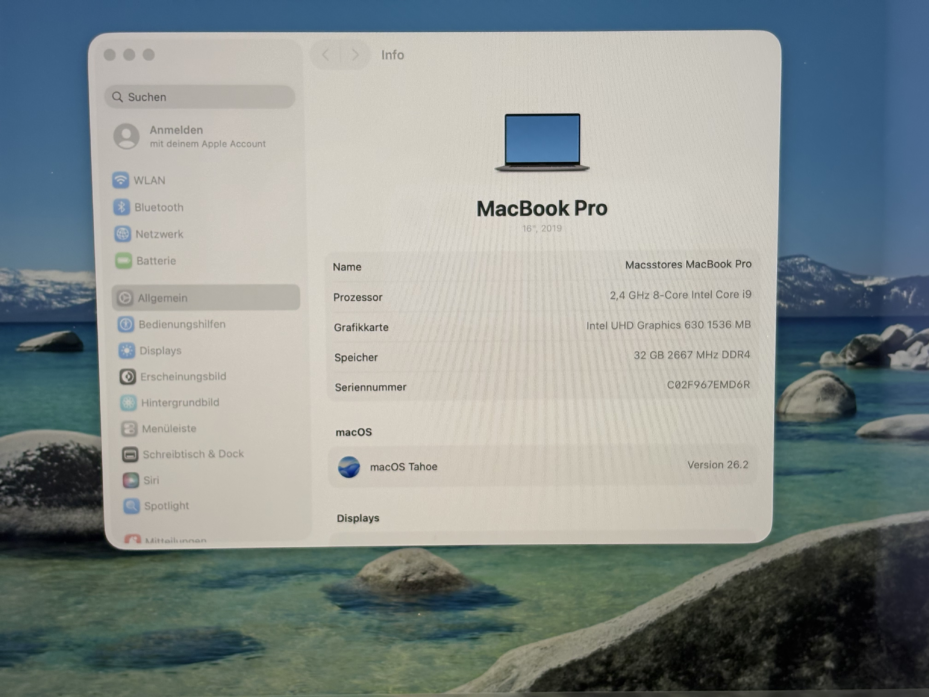Click the Menüleiste icon
Screen dimensions: 929x697
point(129,428)
